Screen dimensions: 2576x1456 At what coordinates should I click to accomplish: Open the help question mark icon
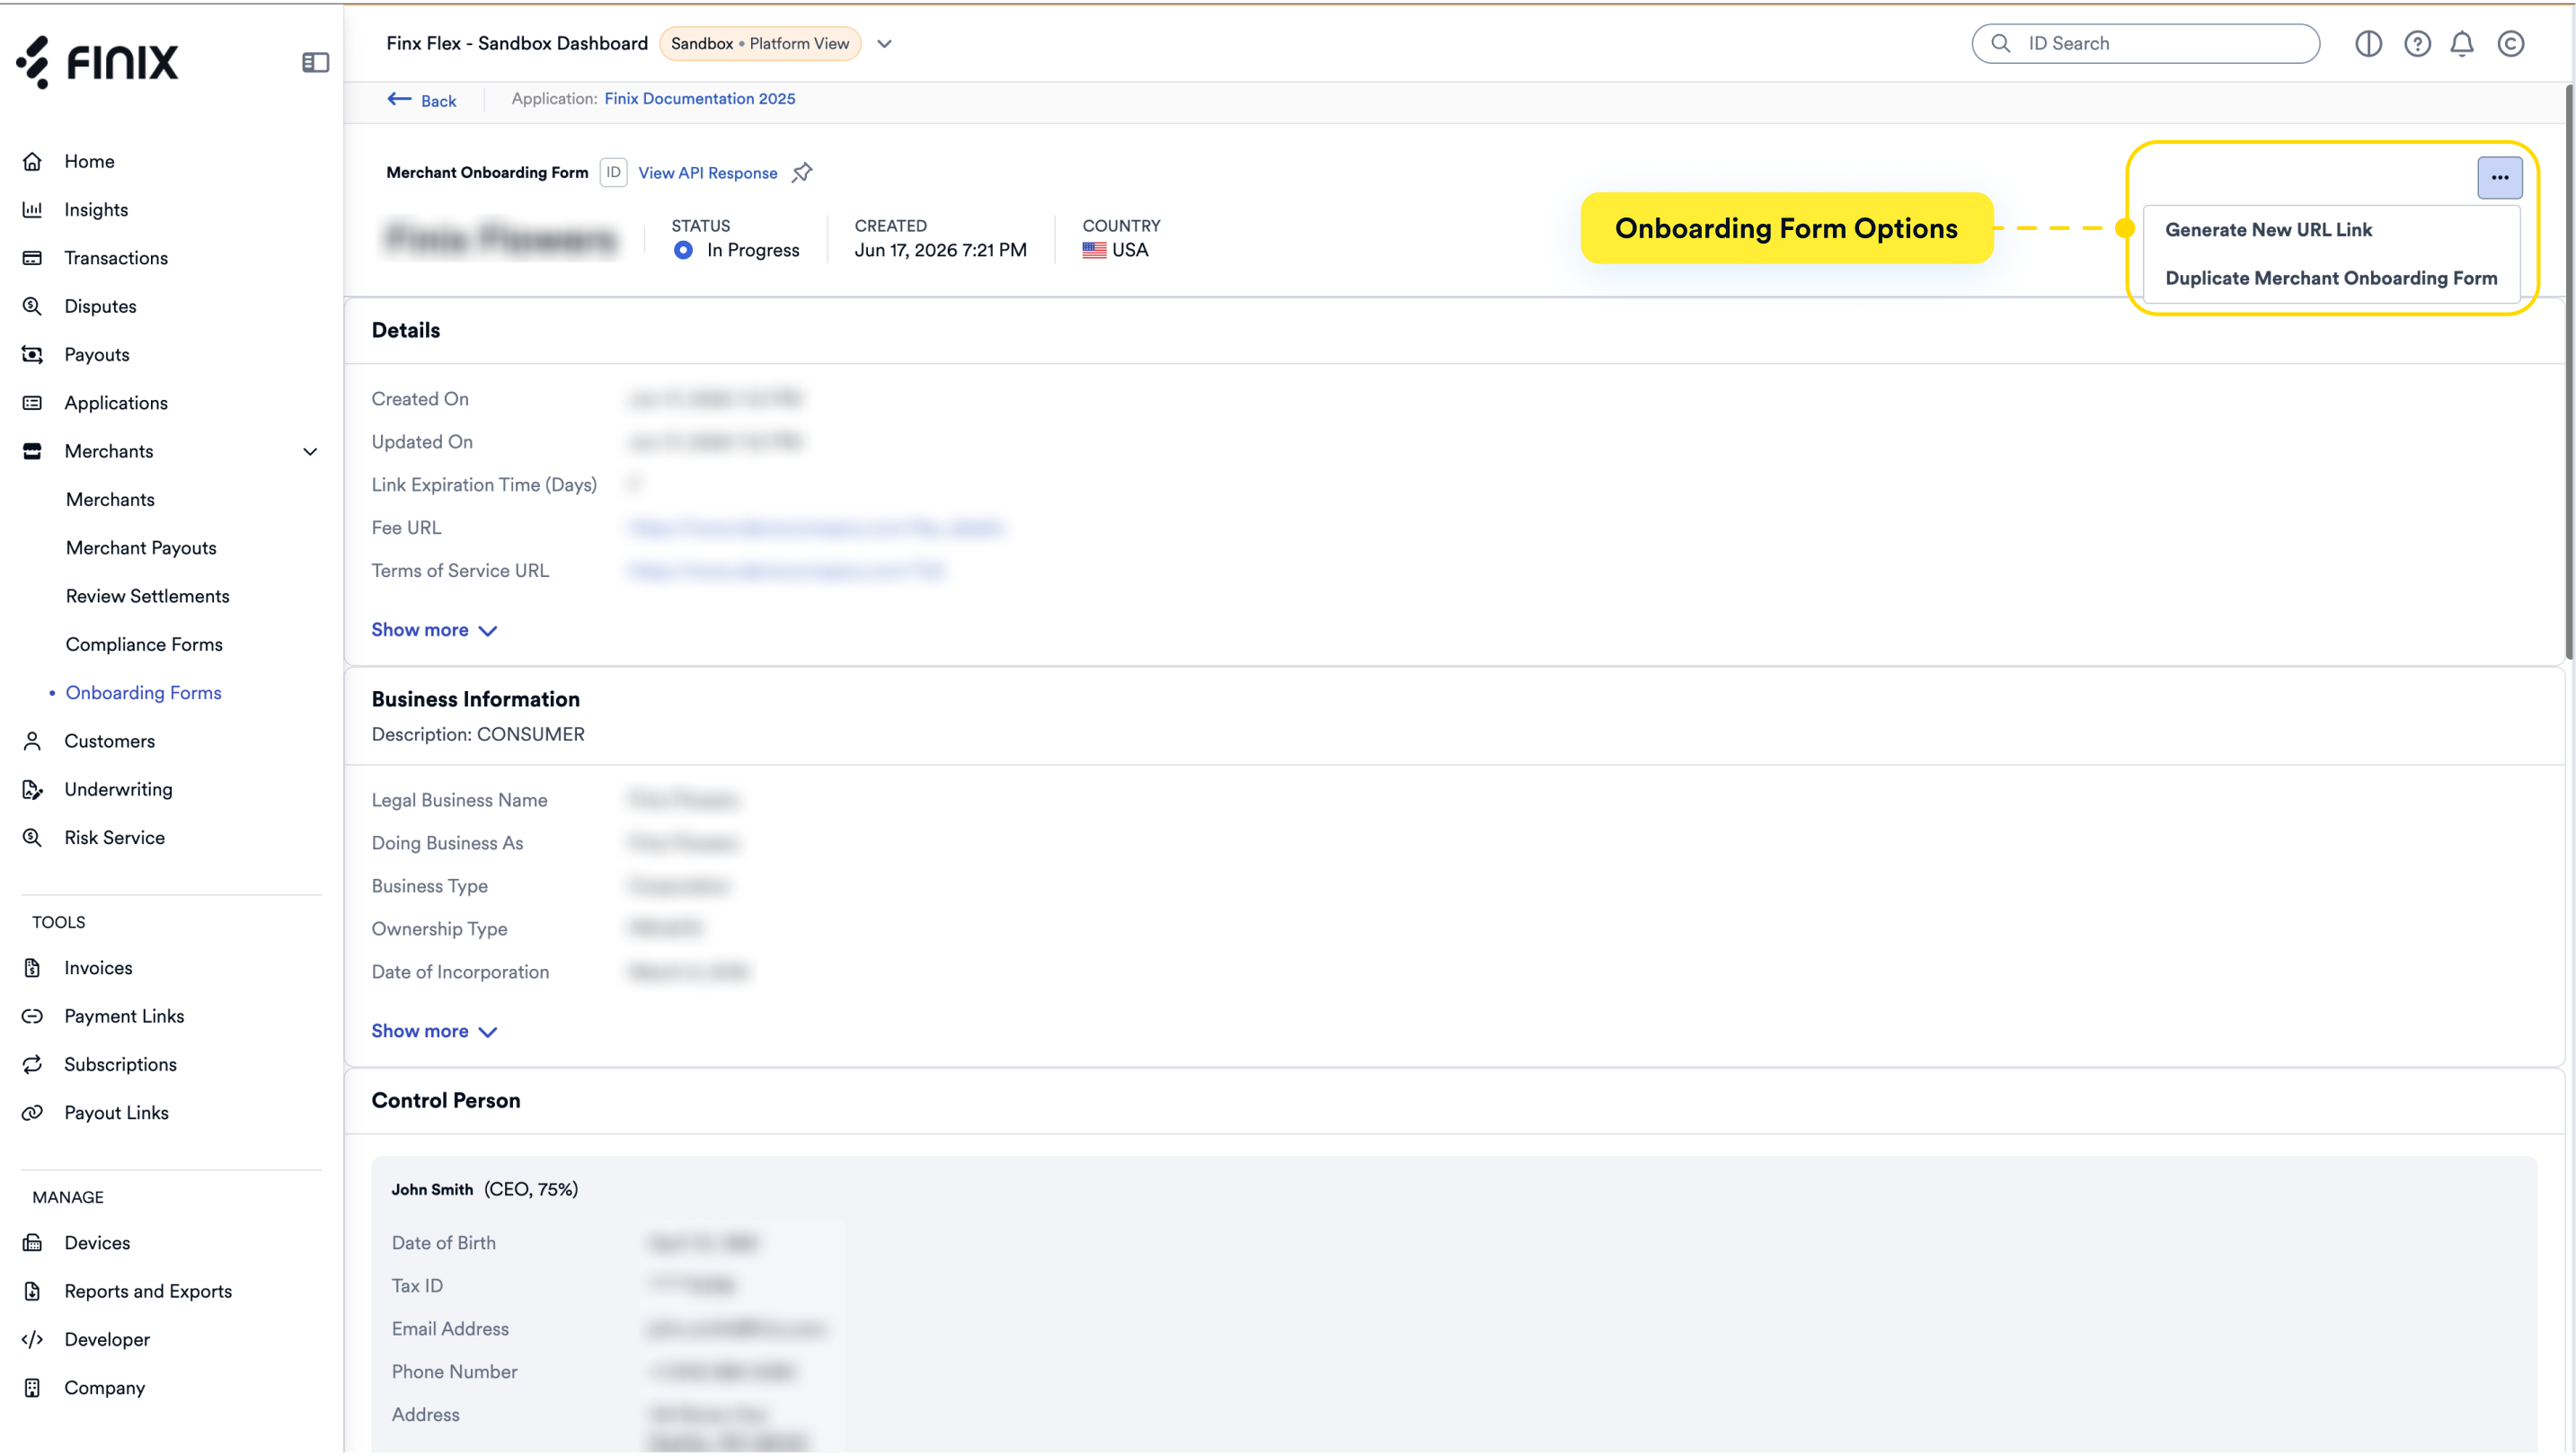(2417, 43)
